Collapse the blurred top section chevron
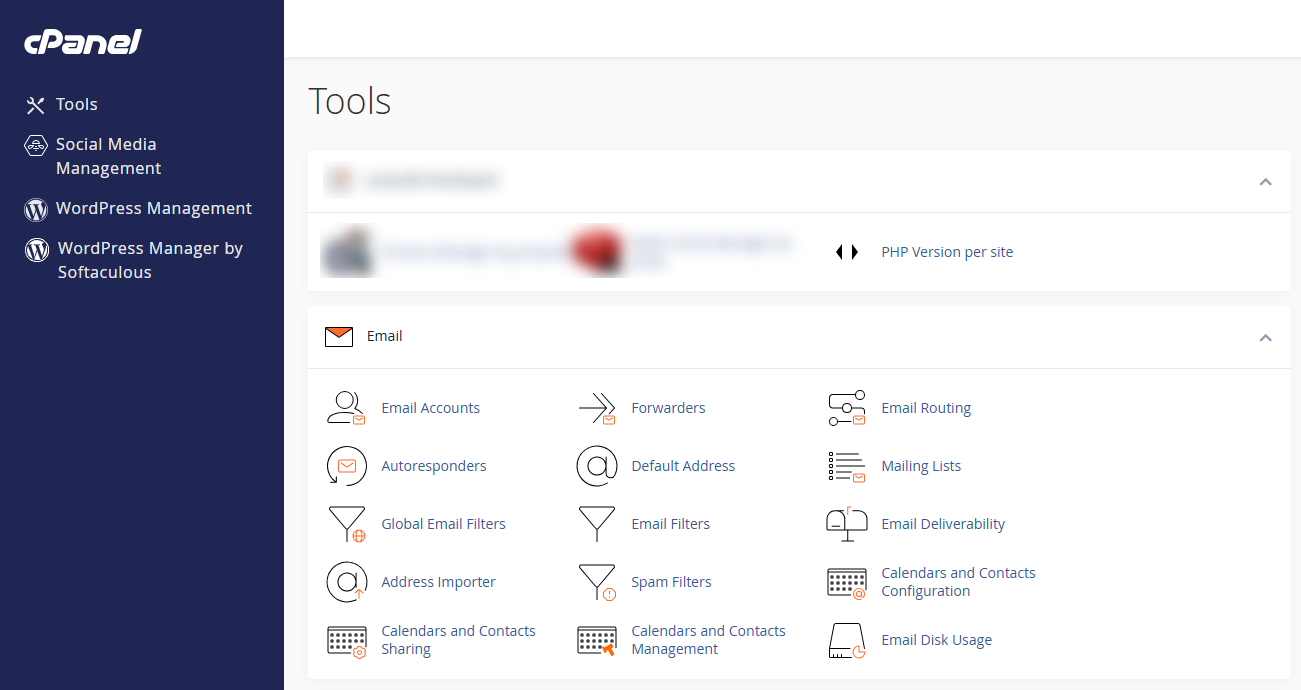 click(x=1265, y=182)
